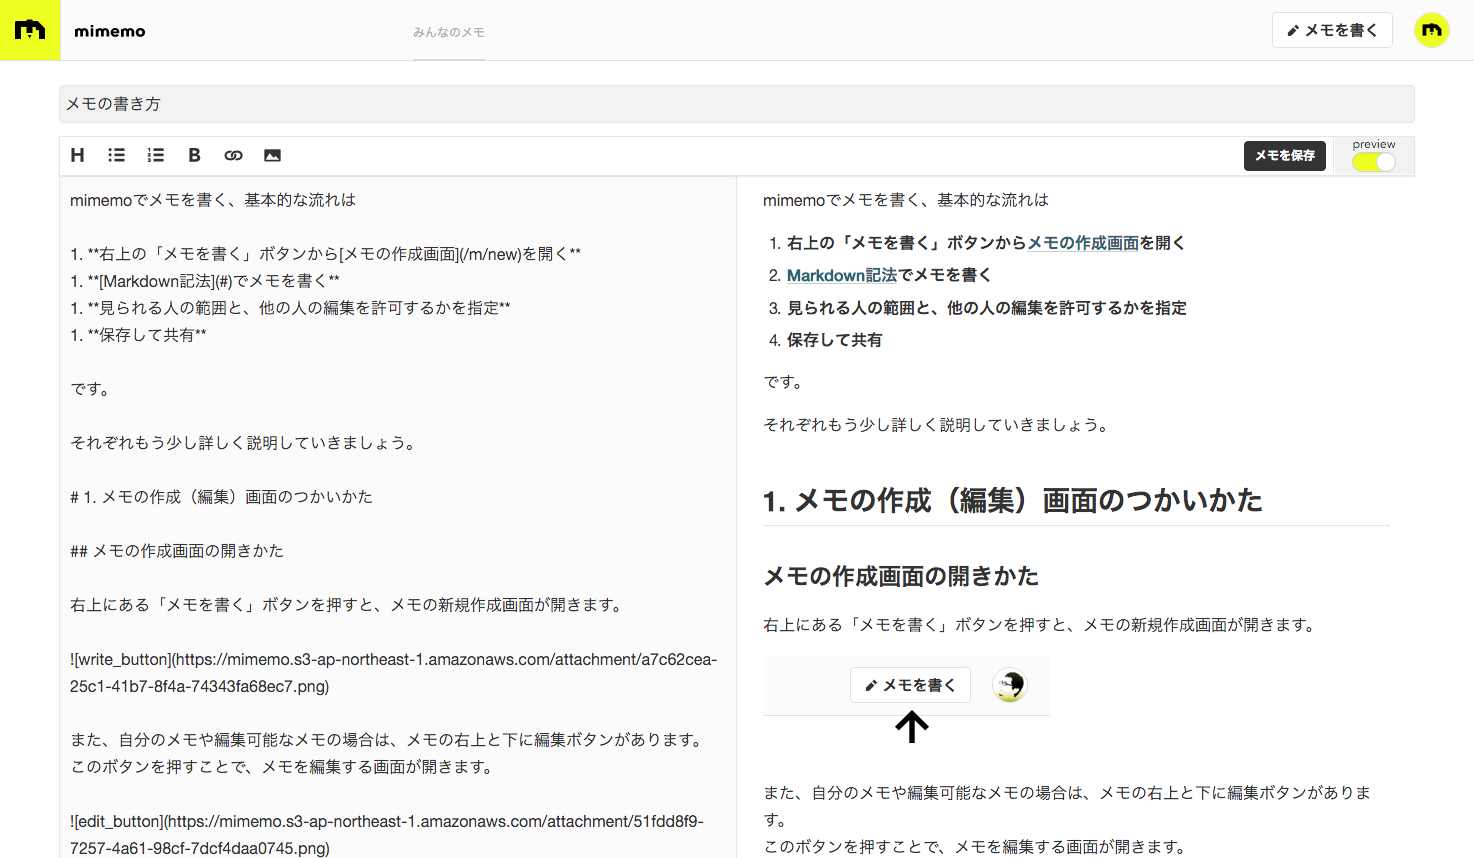Insert a heading with the H icon
The image size is (1474, 858).
[x=77, y=155]
